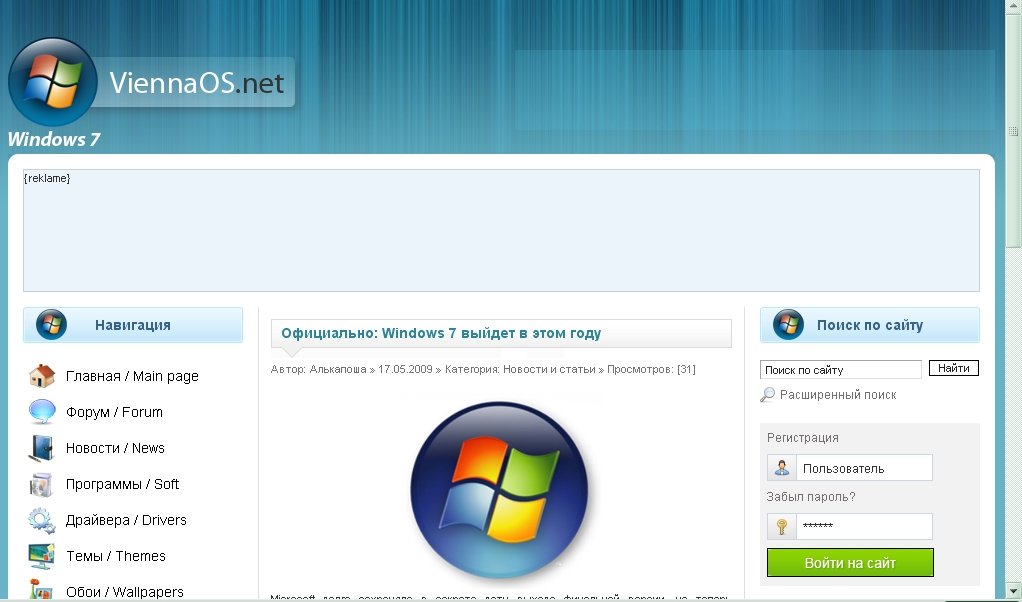Open category Новости и статьи link
Screen dimensions: 1022x602
click(549, 369)
